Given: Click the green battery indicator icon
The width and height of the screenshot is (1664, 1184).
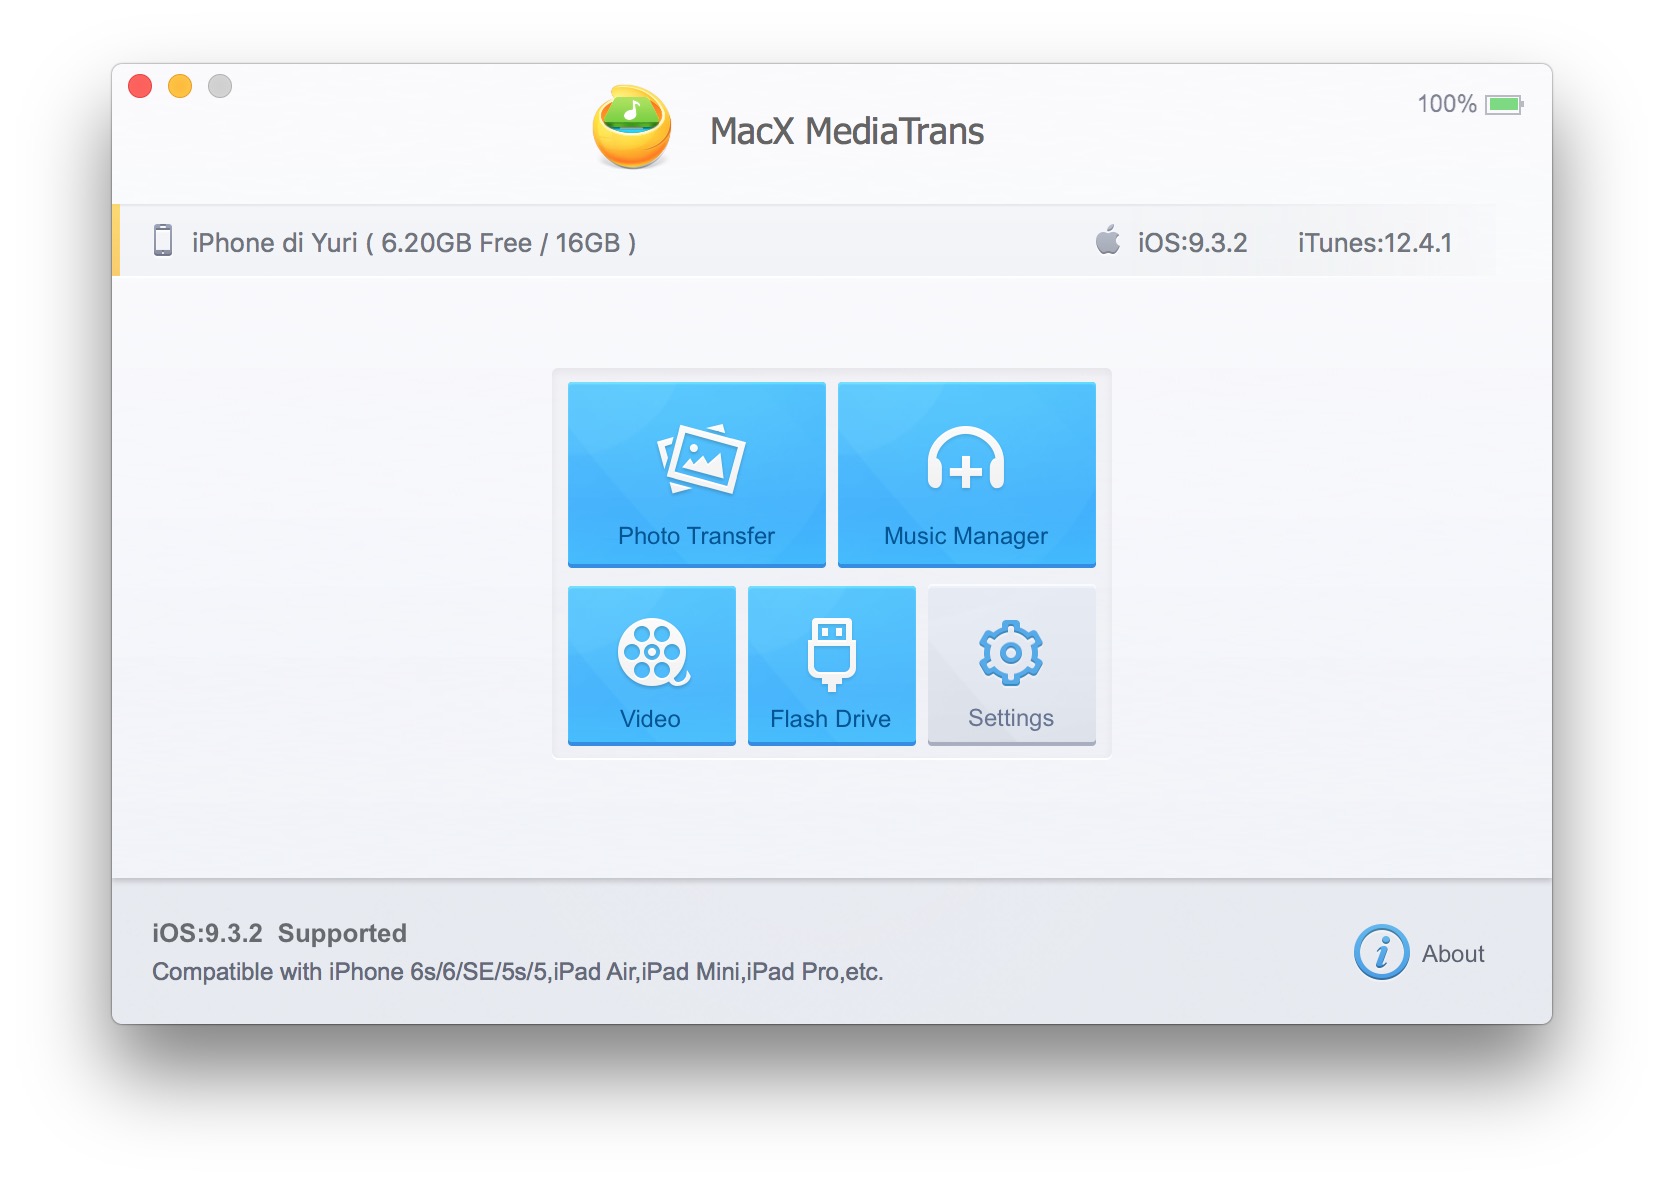Looking at the screenshot, I should [1504, 104].
